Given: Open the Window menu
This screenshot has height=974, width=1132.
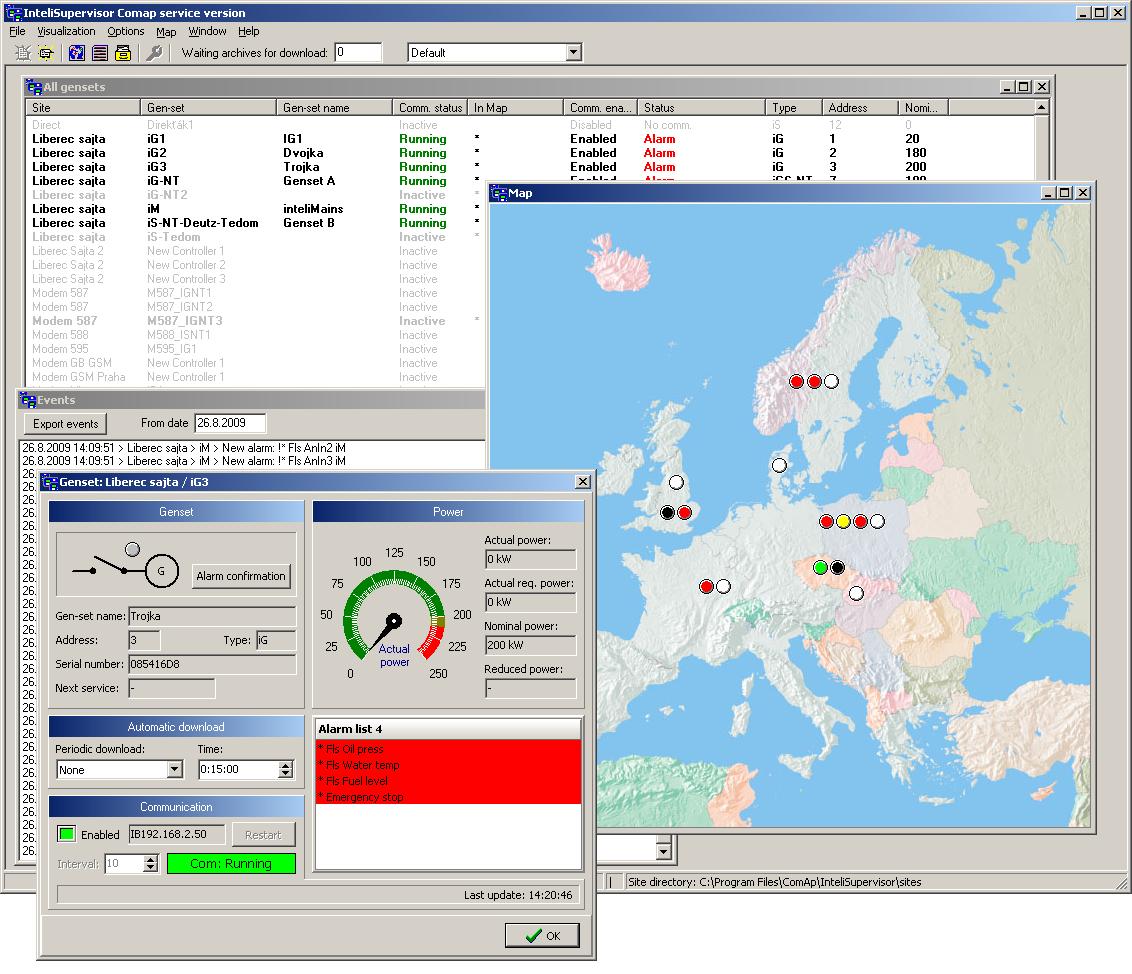Looking at the screenshot, I should click(x=207, y=31).
